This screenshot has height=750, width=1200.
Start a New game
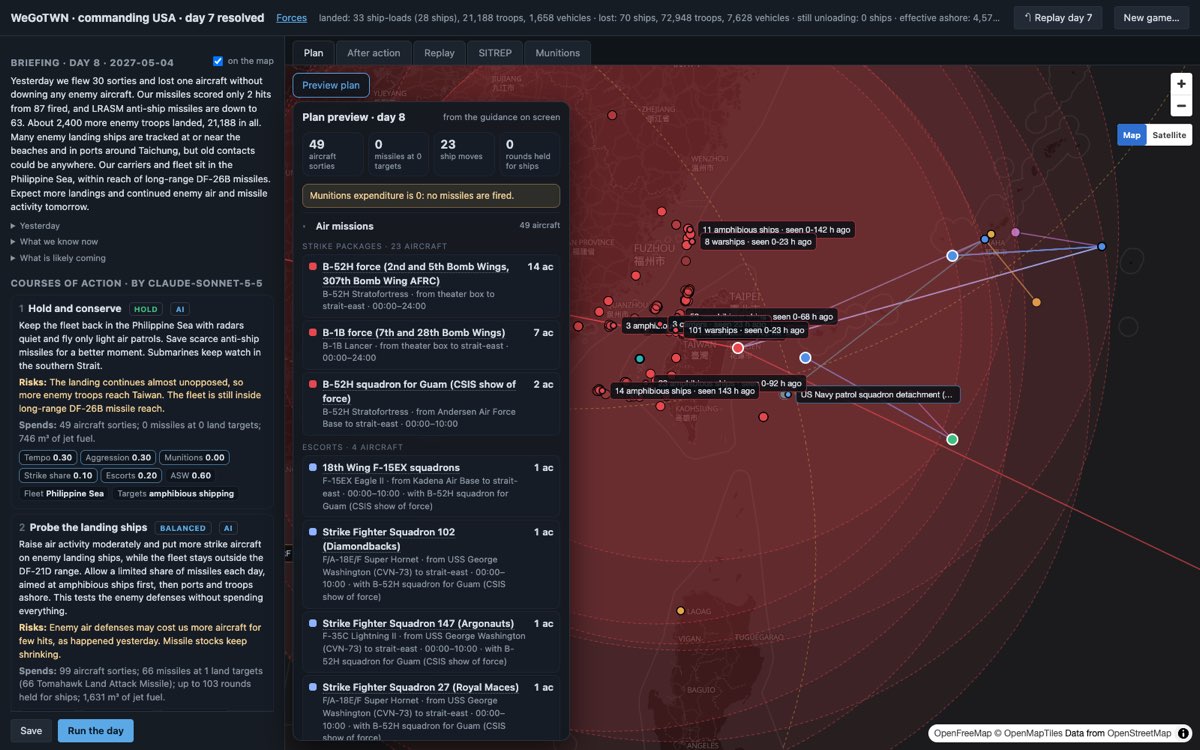pyautogui.click(x=1151, y=18)
